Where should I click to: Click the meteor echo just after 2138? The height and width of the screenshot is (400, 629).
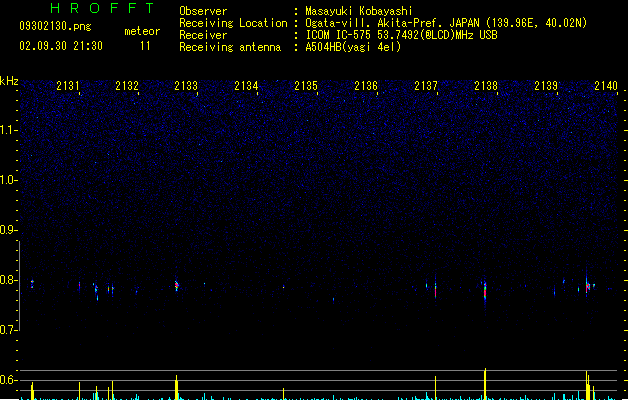[x=485, y=291]
